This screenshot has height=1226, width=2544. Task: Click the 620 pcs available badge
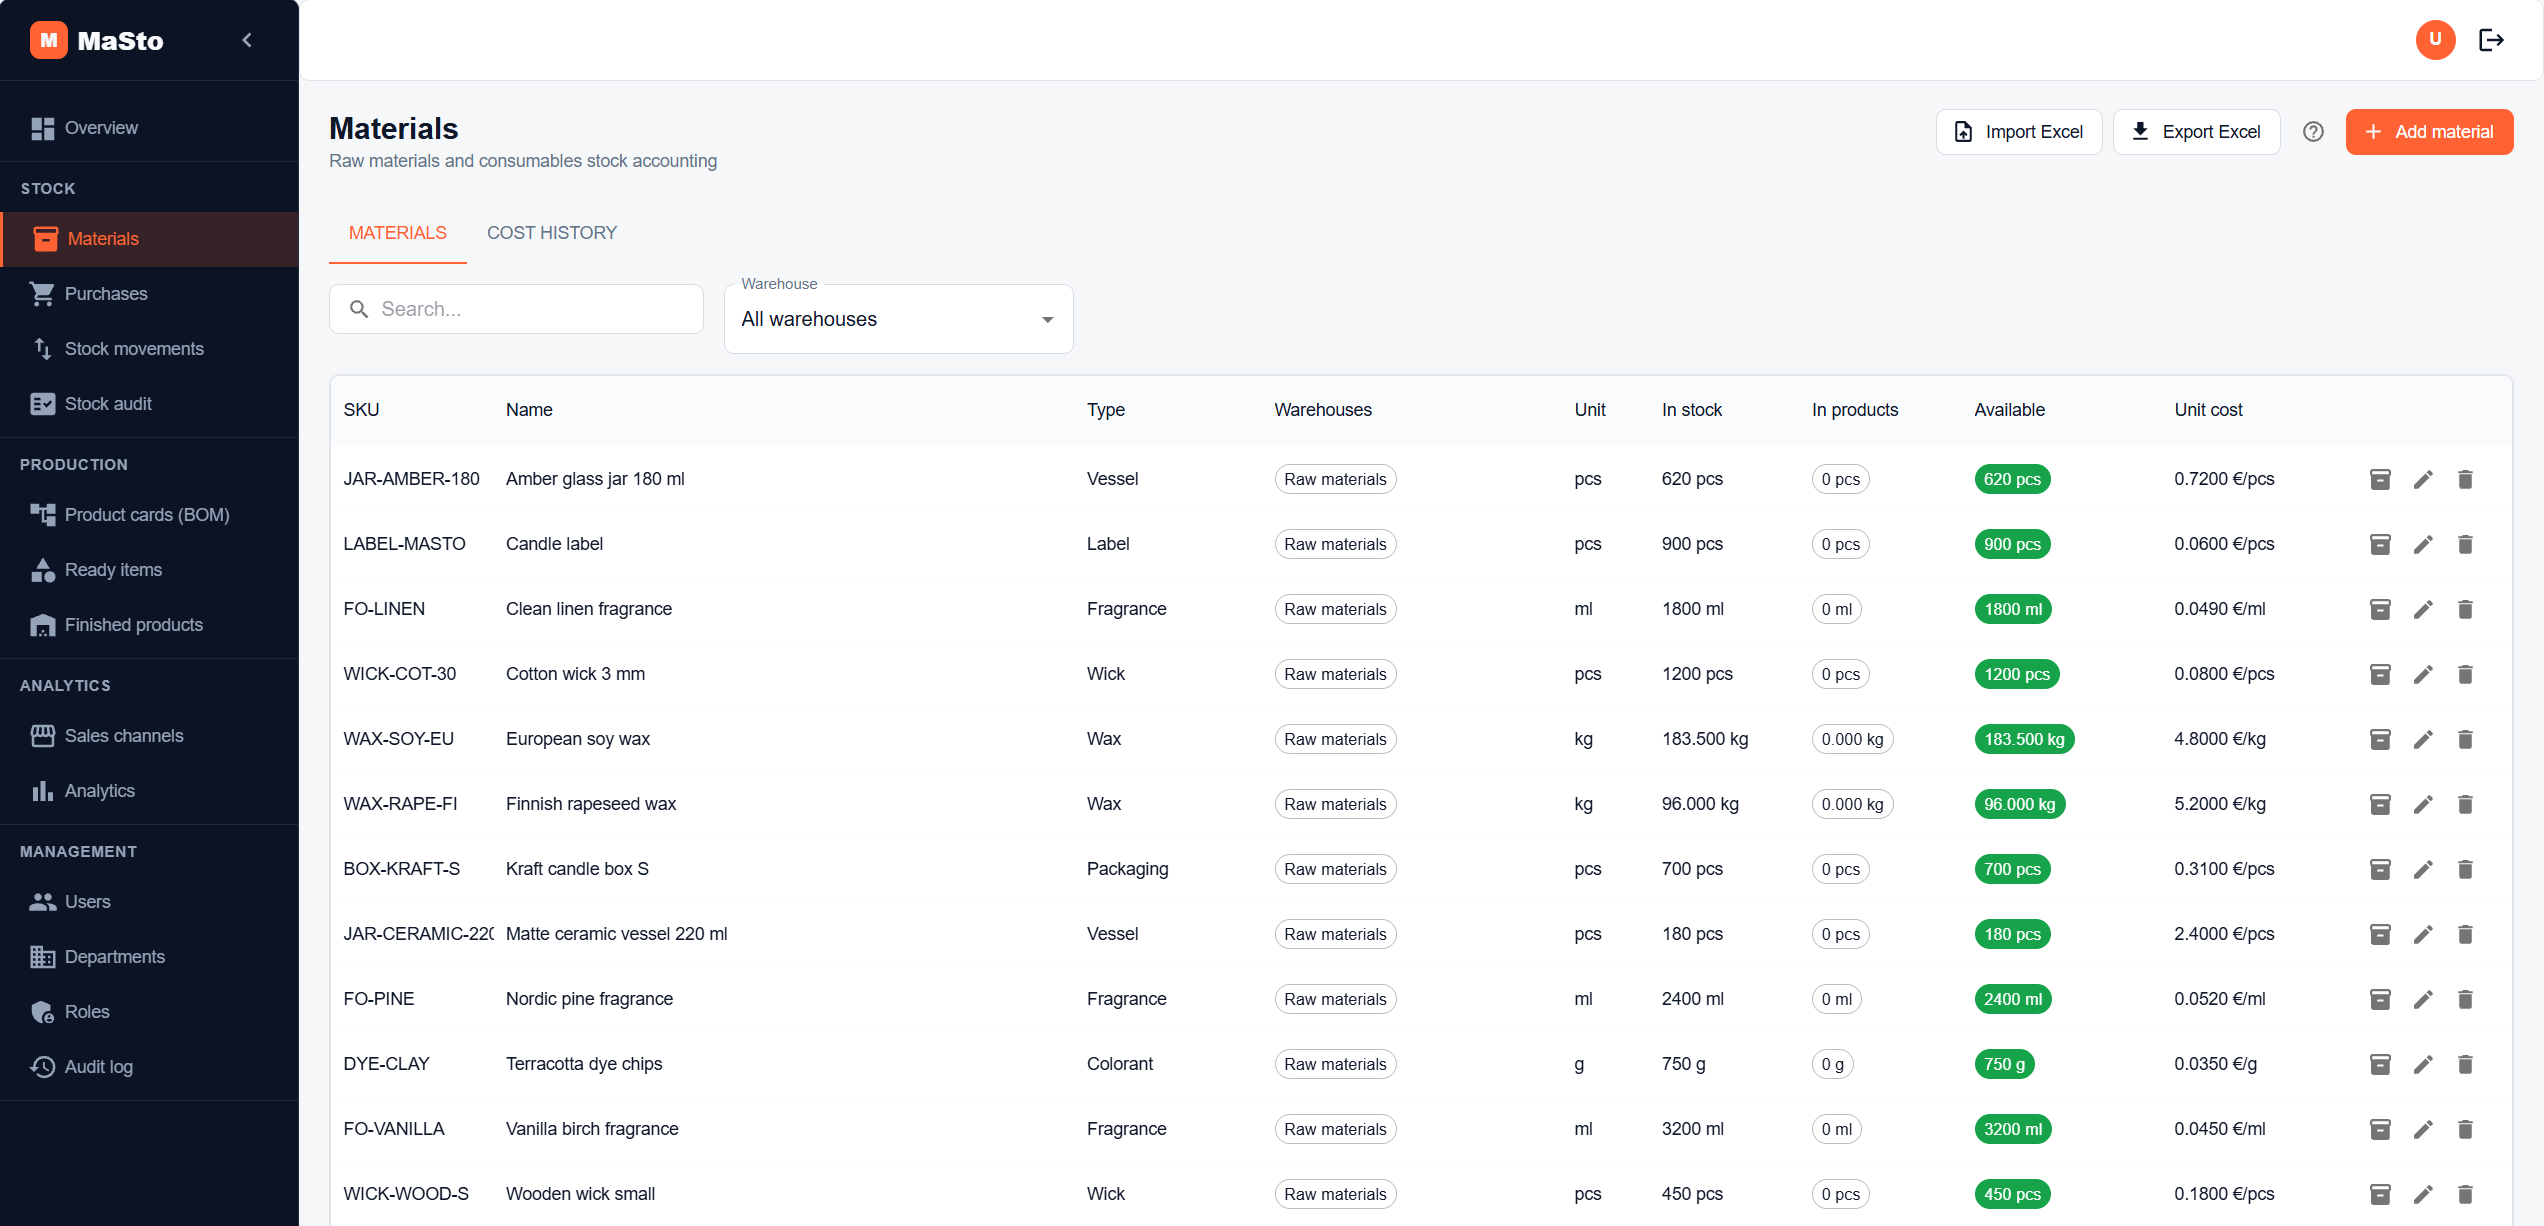[x=2012, y=479]
